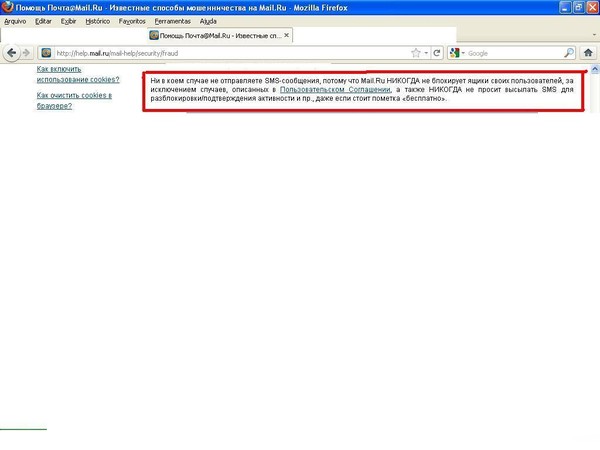Open the Как очистить cookies в браузере link
600x450 pixels.
[x=74, y=100]
